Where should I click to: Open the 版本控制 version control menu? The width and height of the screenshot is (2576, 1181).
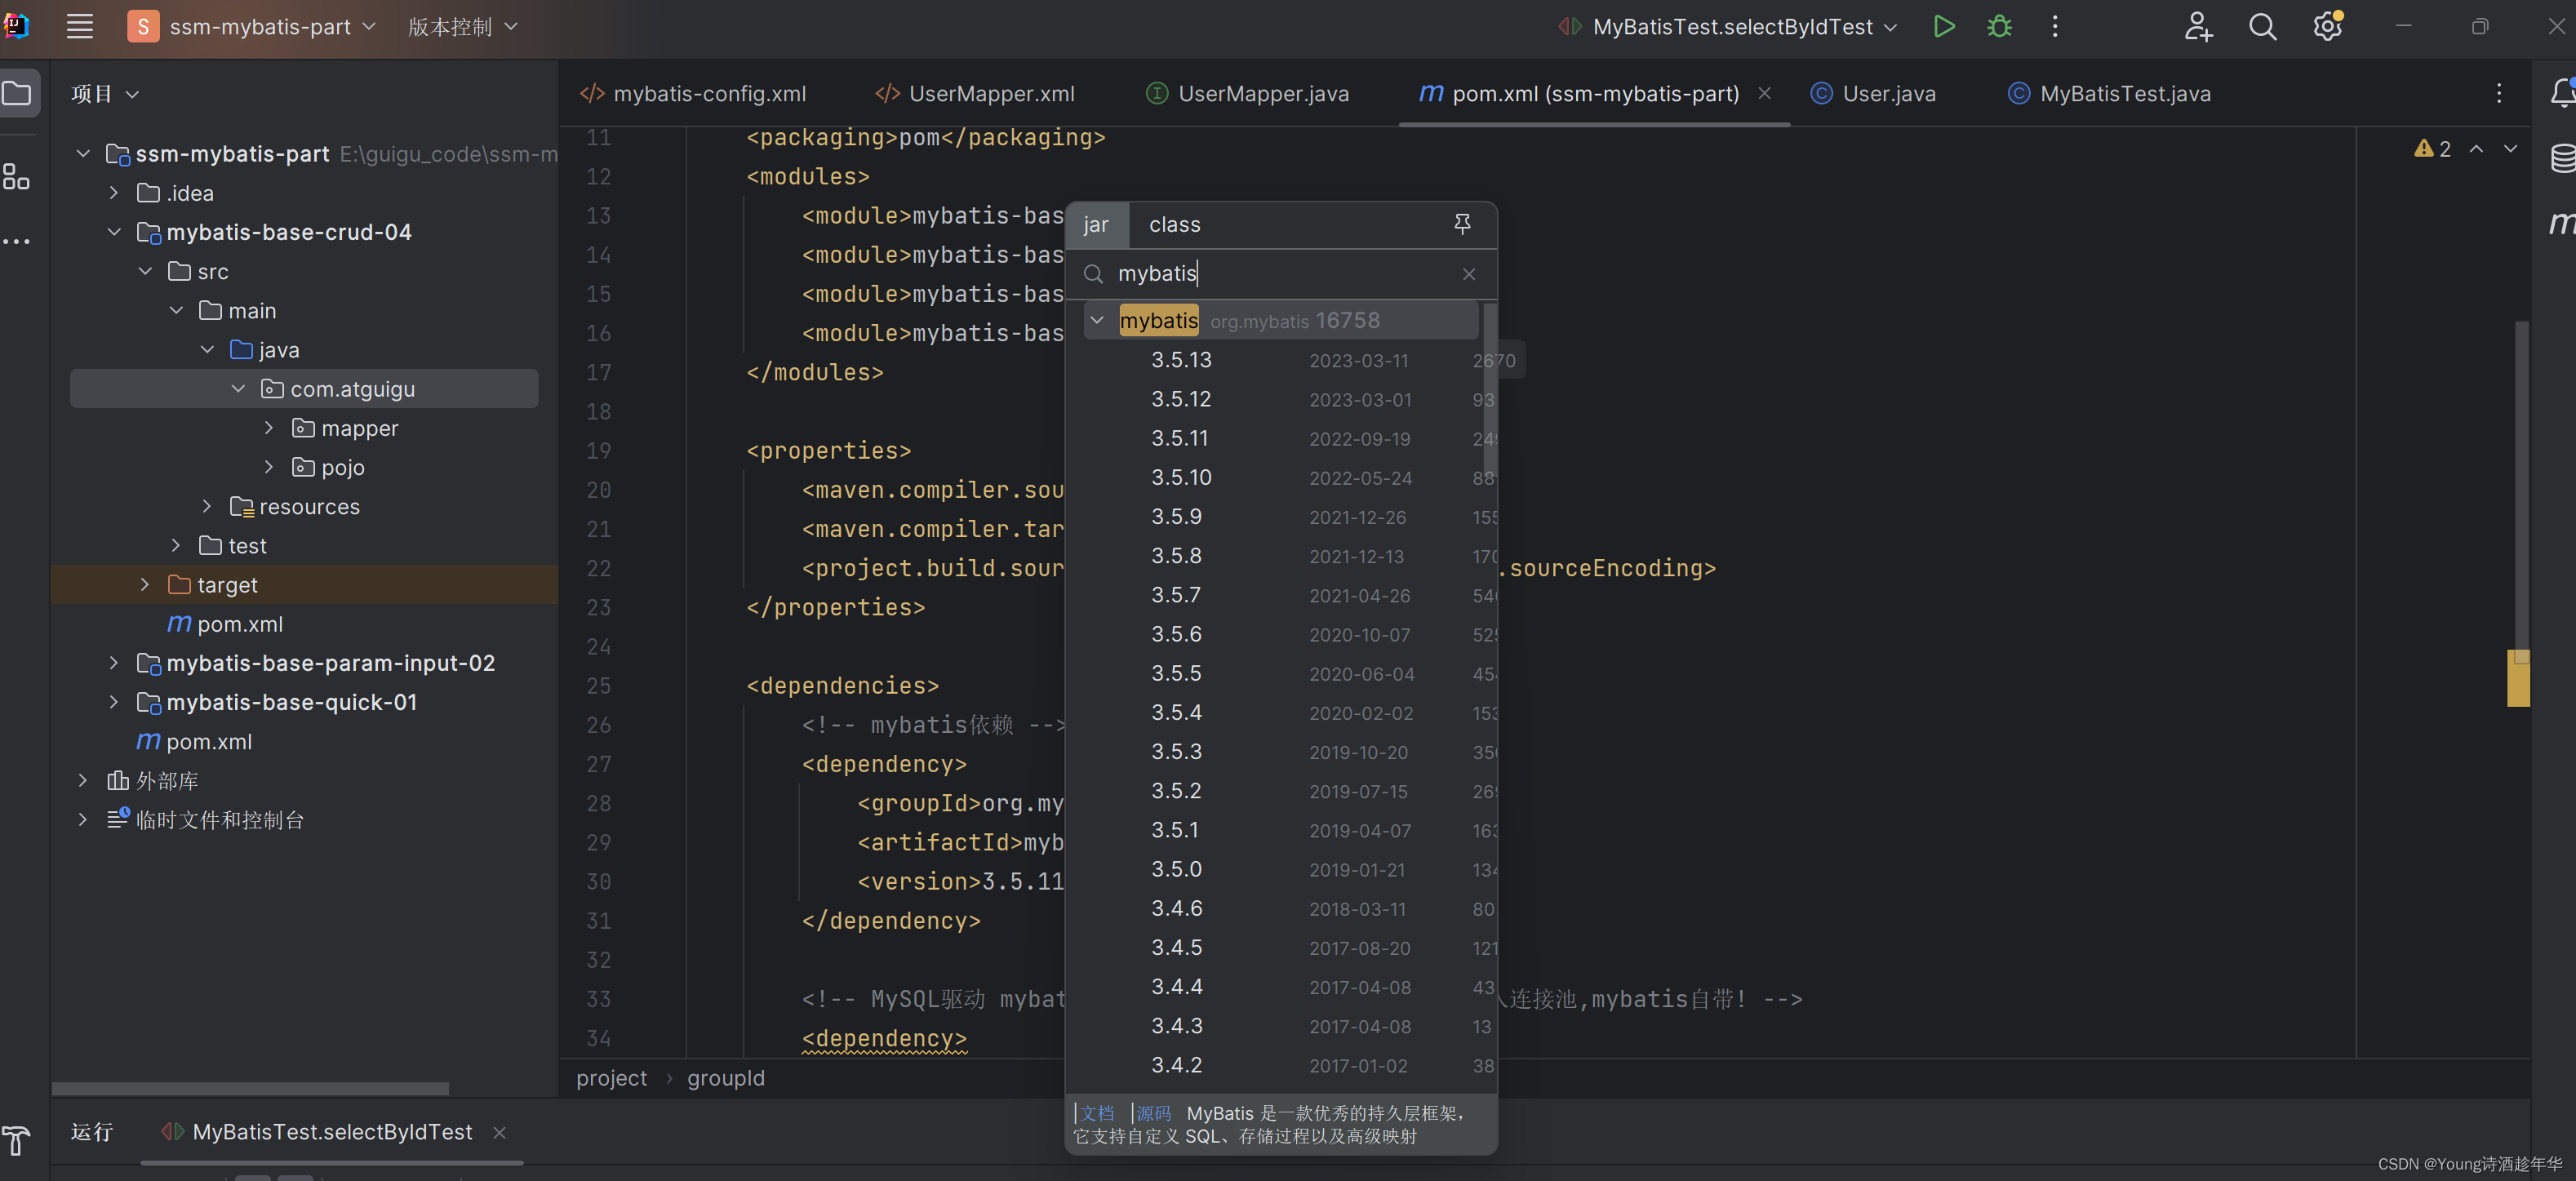pos(462,27)
